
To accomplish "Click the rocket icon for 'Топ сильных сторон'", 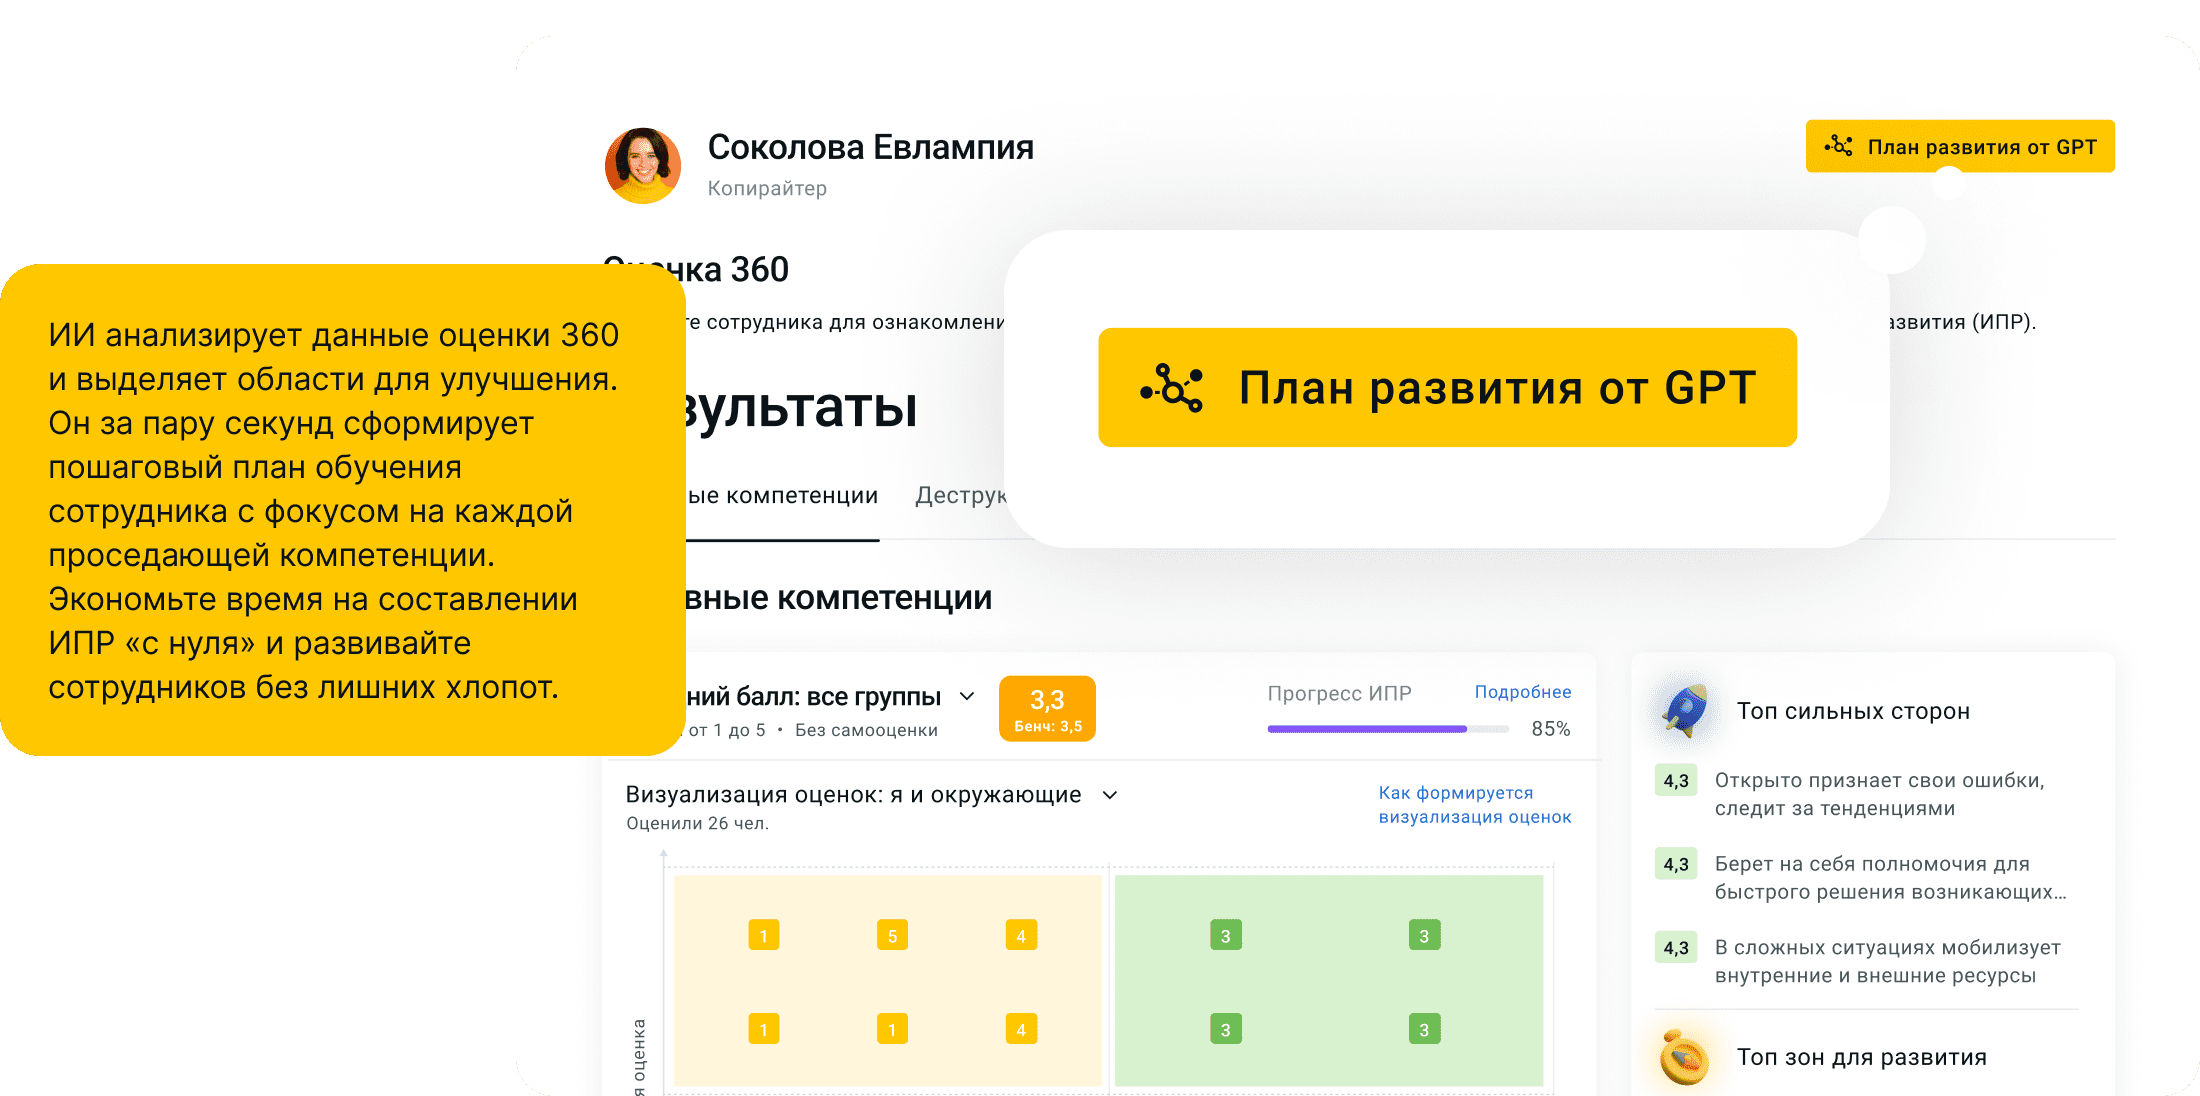I will click(x=1686, y=710).
